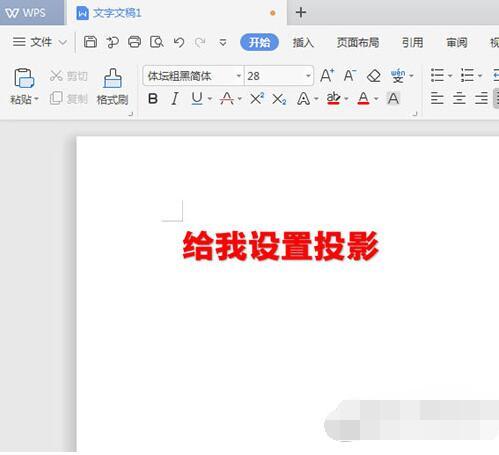The image size is (499, 455).
Task: Click the Undo icon
Action: (179, 42)
